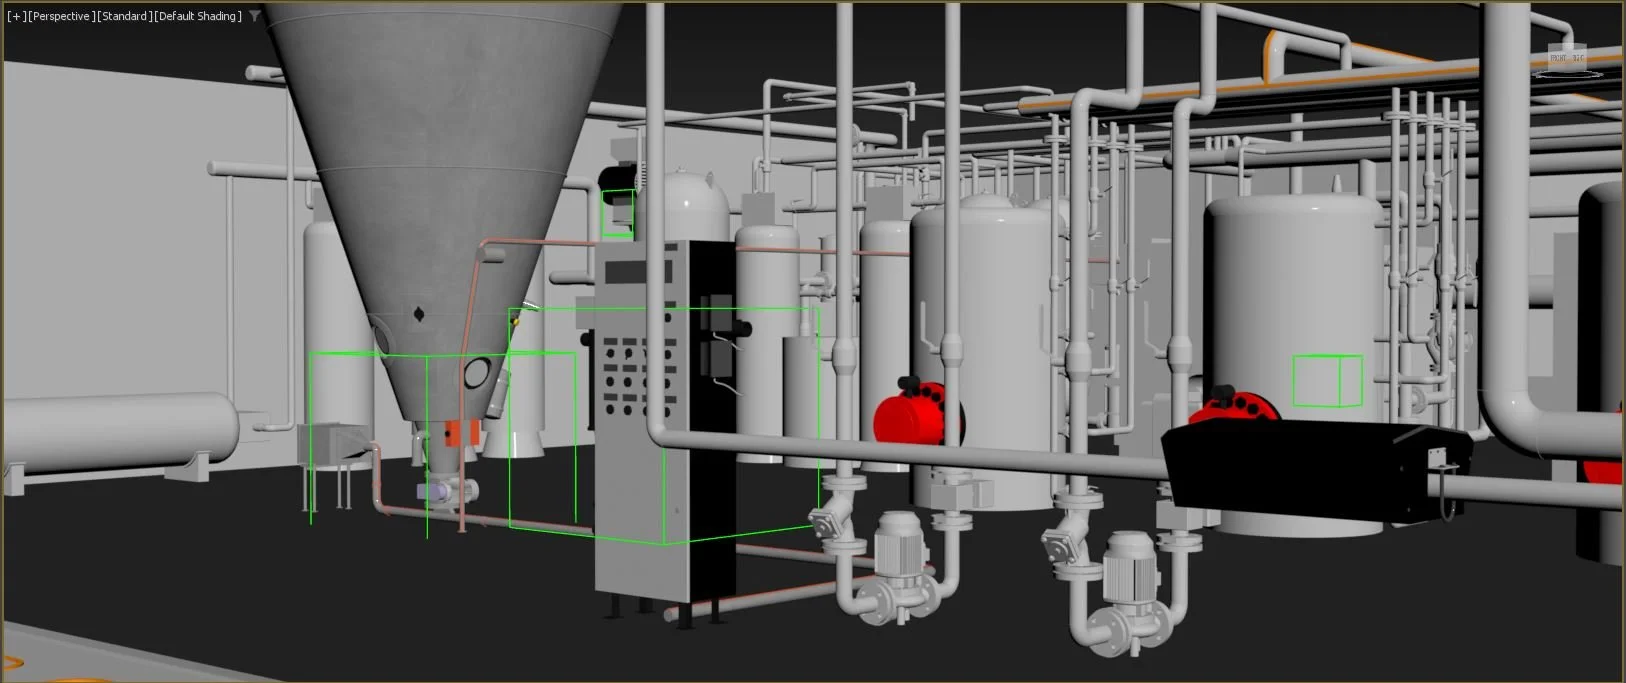Open the [+] general viewport menu

16,16
